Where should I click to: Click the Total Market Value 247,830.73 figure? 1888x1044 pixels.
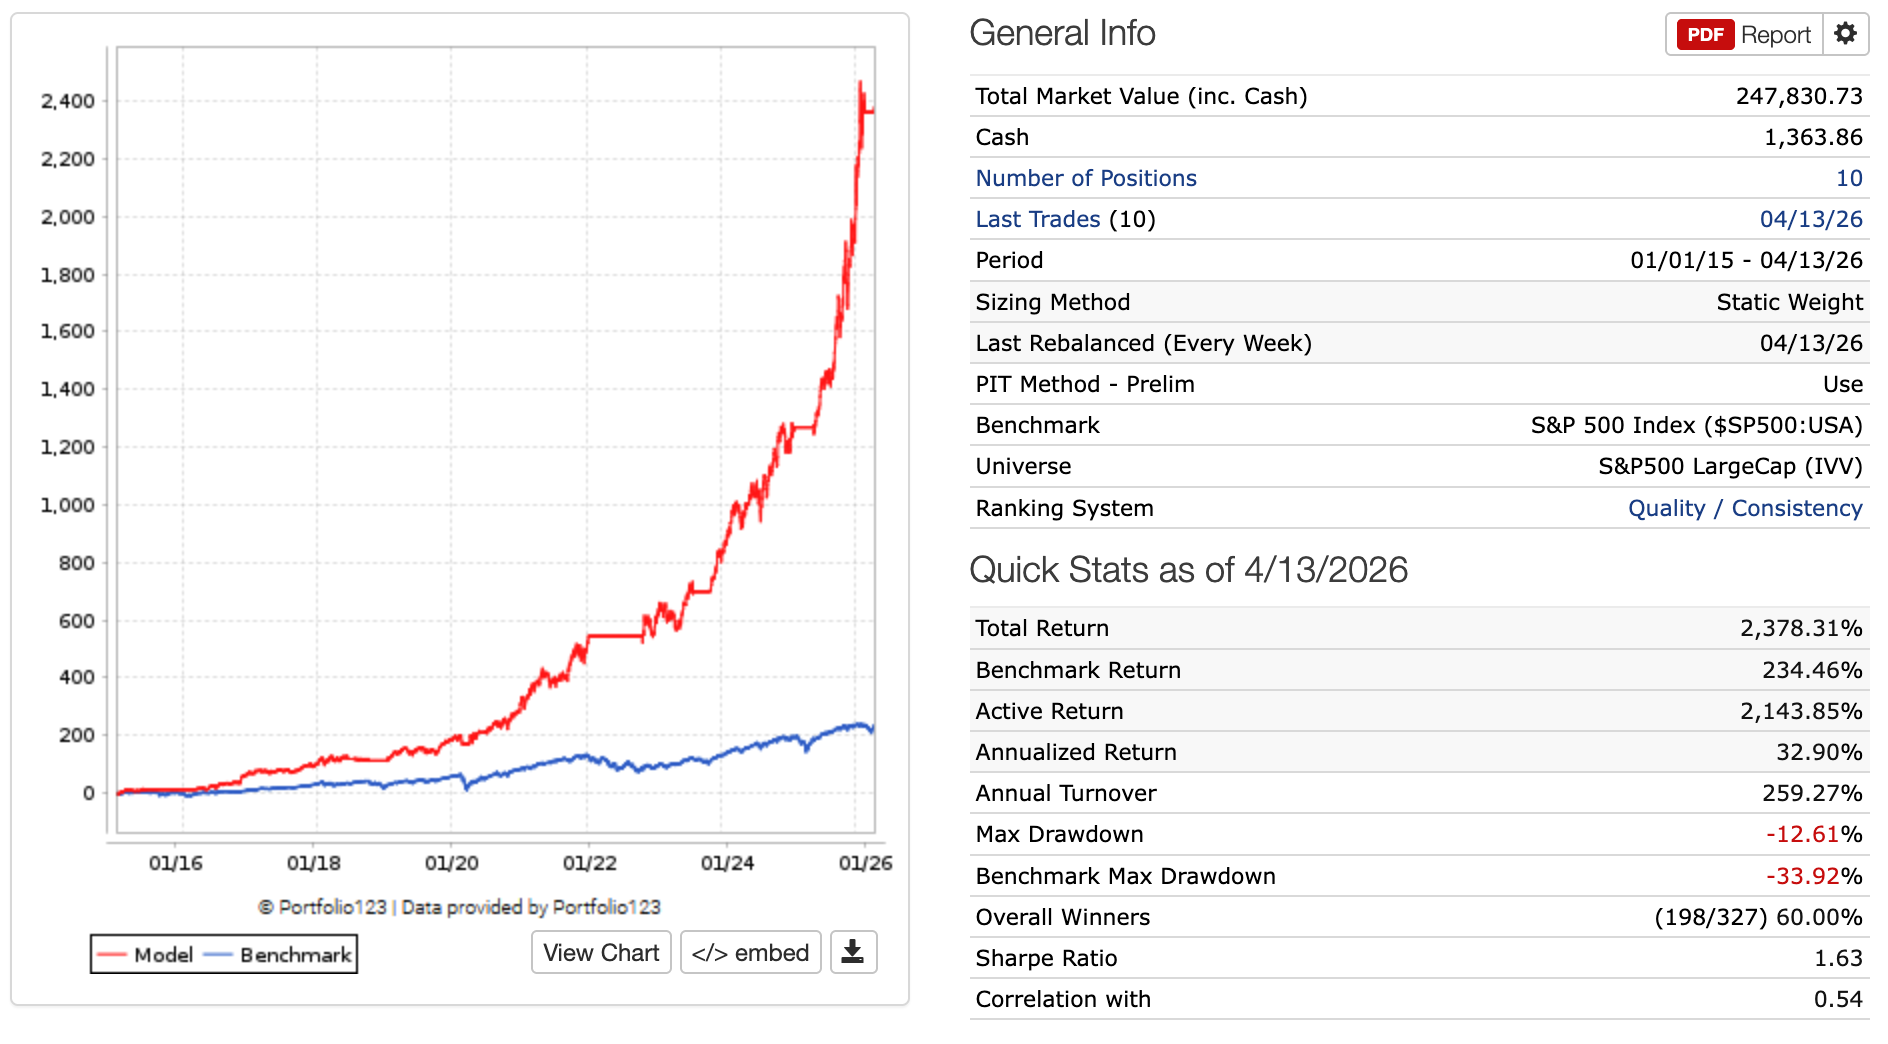coord(1799,96)
